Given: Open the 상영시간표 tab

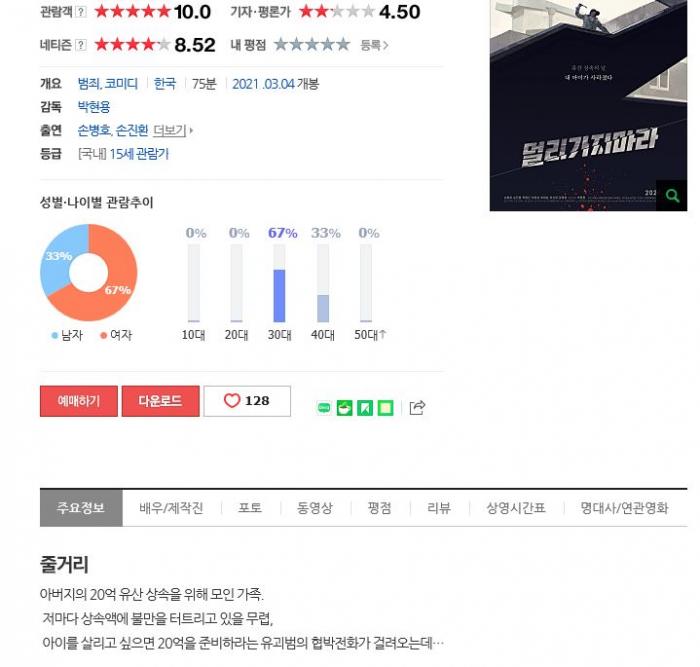Looking at the screenshot, I should pos(516,508).
